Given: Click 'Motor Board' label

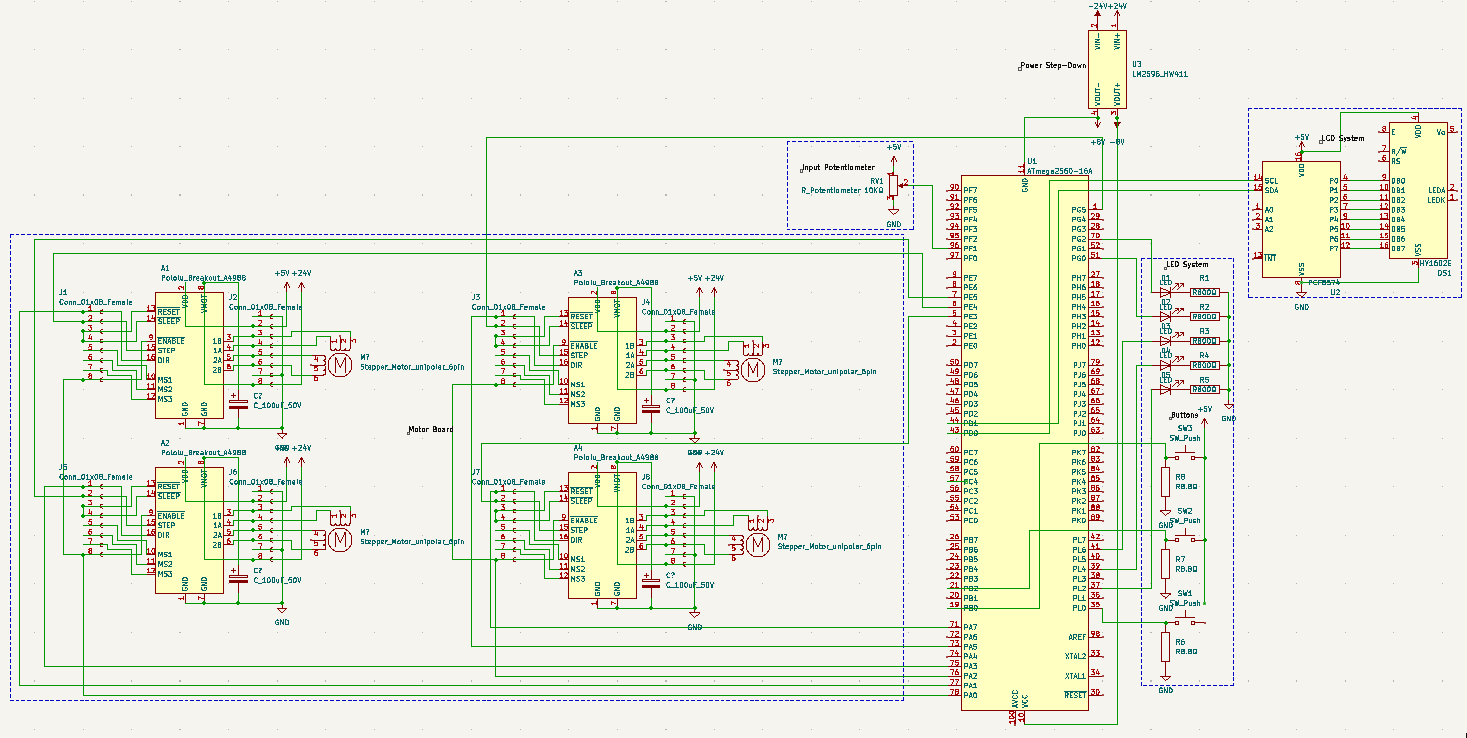Looking at the screenshot, I should (x=431, y=430).
